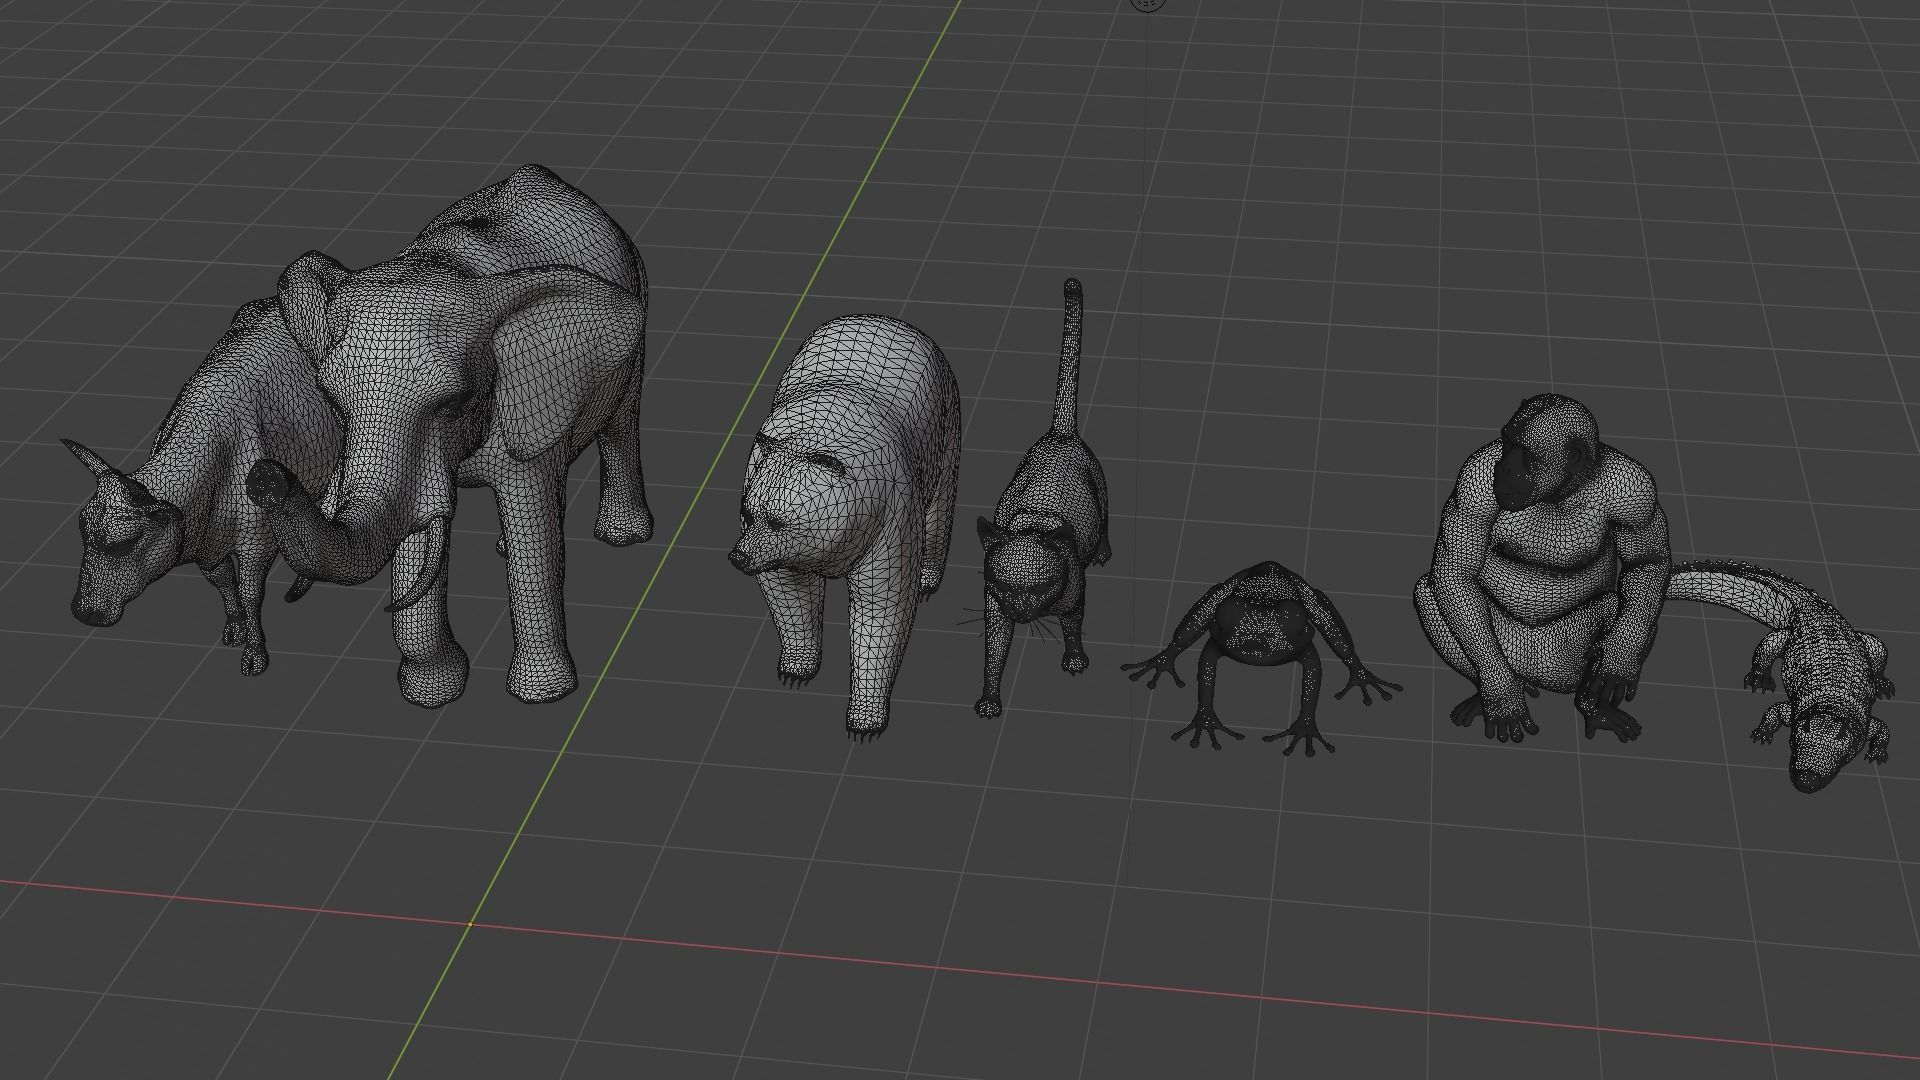
Task: Click the world origin point
Action: [x=470, y=924]
